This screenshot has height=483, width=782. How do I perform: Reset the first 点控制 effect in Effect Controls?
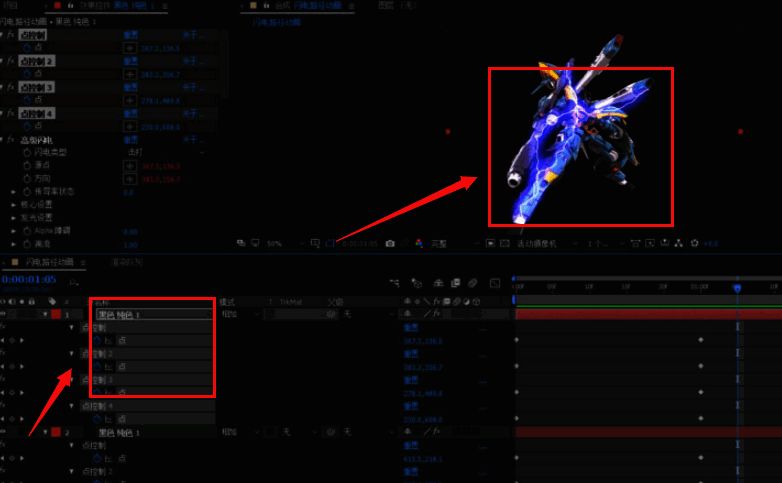pyautogui.click(x=131, y=35)
